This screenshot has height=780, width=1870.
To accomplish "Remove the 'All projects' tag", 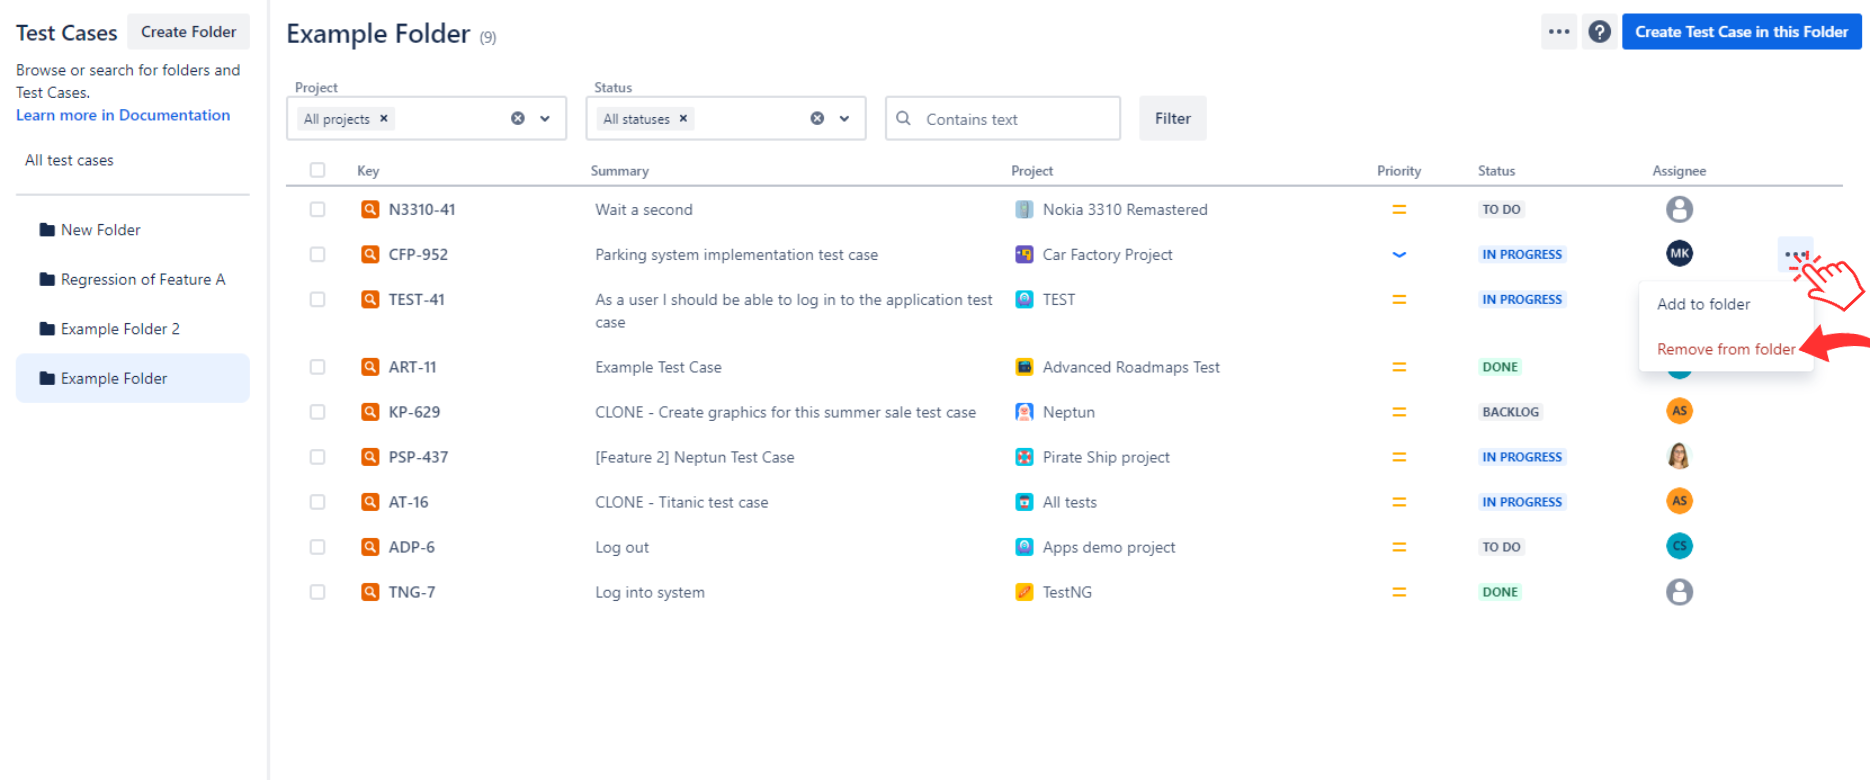I will (x=384, y=118).
